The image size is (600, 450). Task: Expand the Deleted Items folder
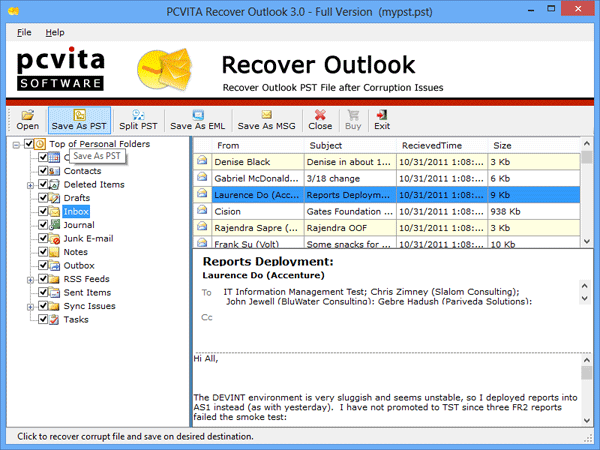[30, 185]
